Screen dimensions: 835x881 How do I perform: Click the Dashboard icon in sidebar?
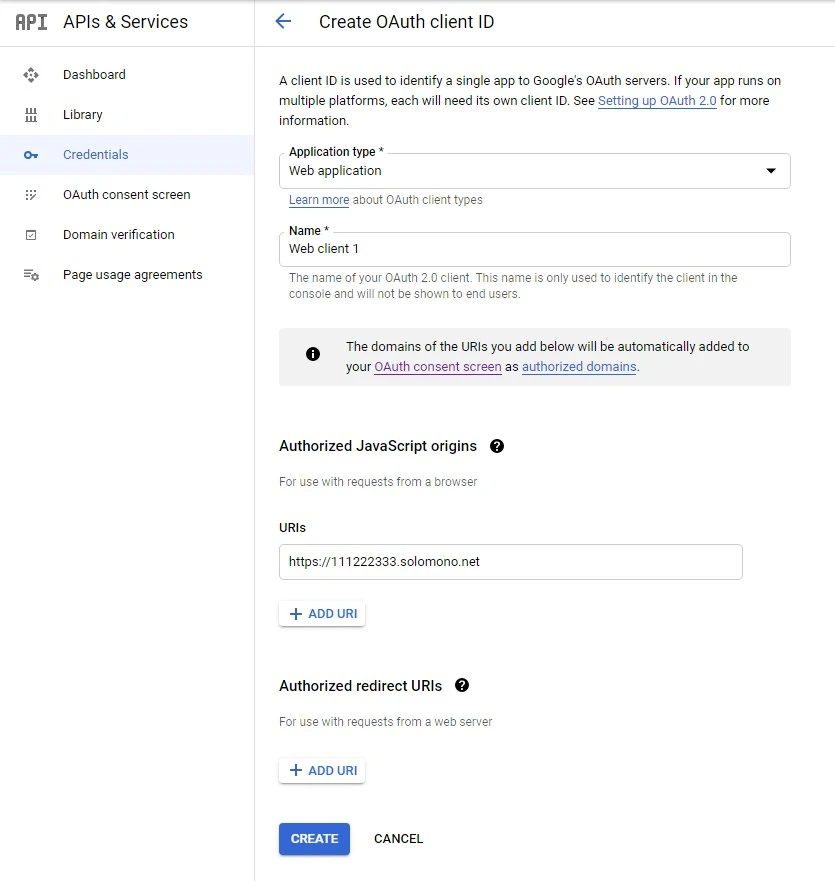click(31, 75)
